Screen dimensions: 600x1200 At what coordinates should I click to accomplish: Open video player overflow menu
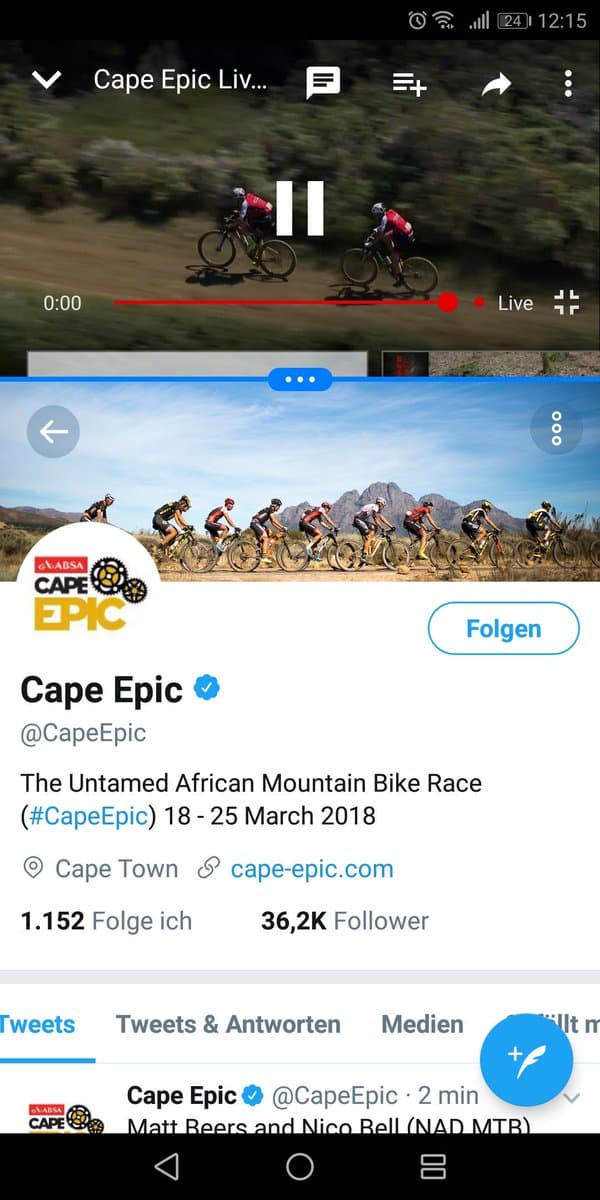tap(567, 83)
